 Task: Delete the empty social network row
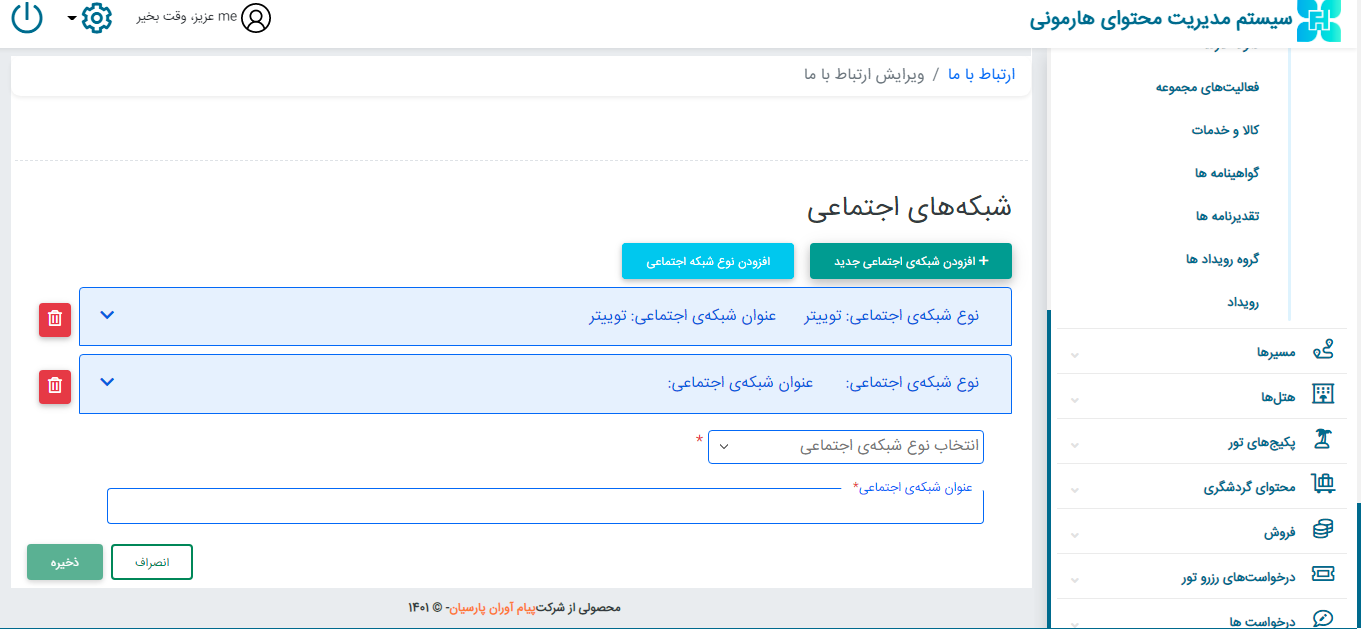[x=55, y=385]
